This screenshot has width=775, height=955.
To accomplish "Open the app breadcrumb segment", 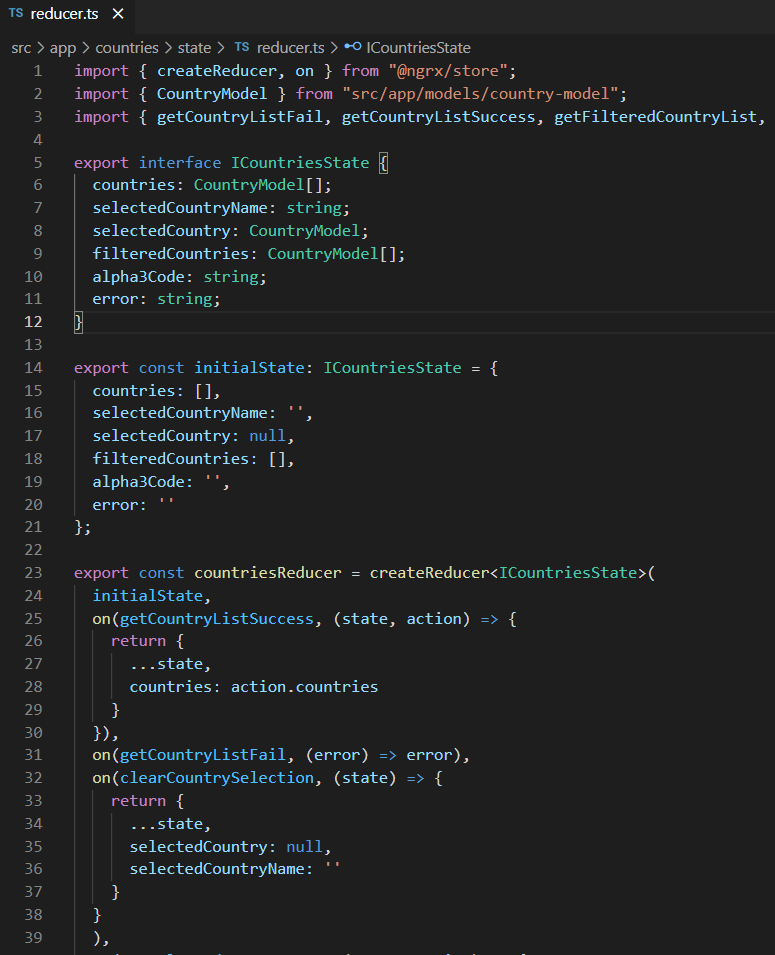I will coord(63,47).
